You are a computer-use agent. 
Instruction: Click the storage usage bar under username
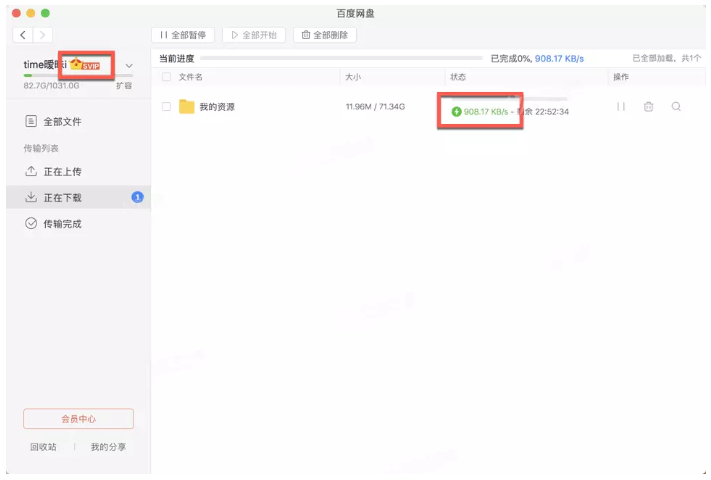(x=78, y=75)
